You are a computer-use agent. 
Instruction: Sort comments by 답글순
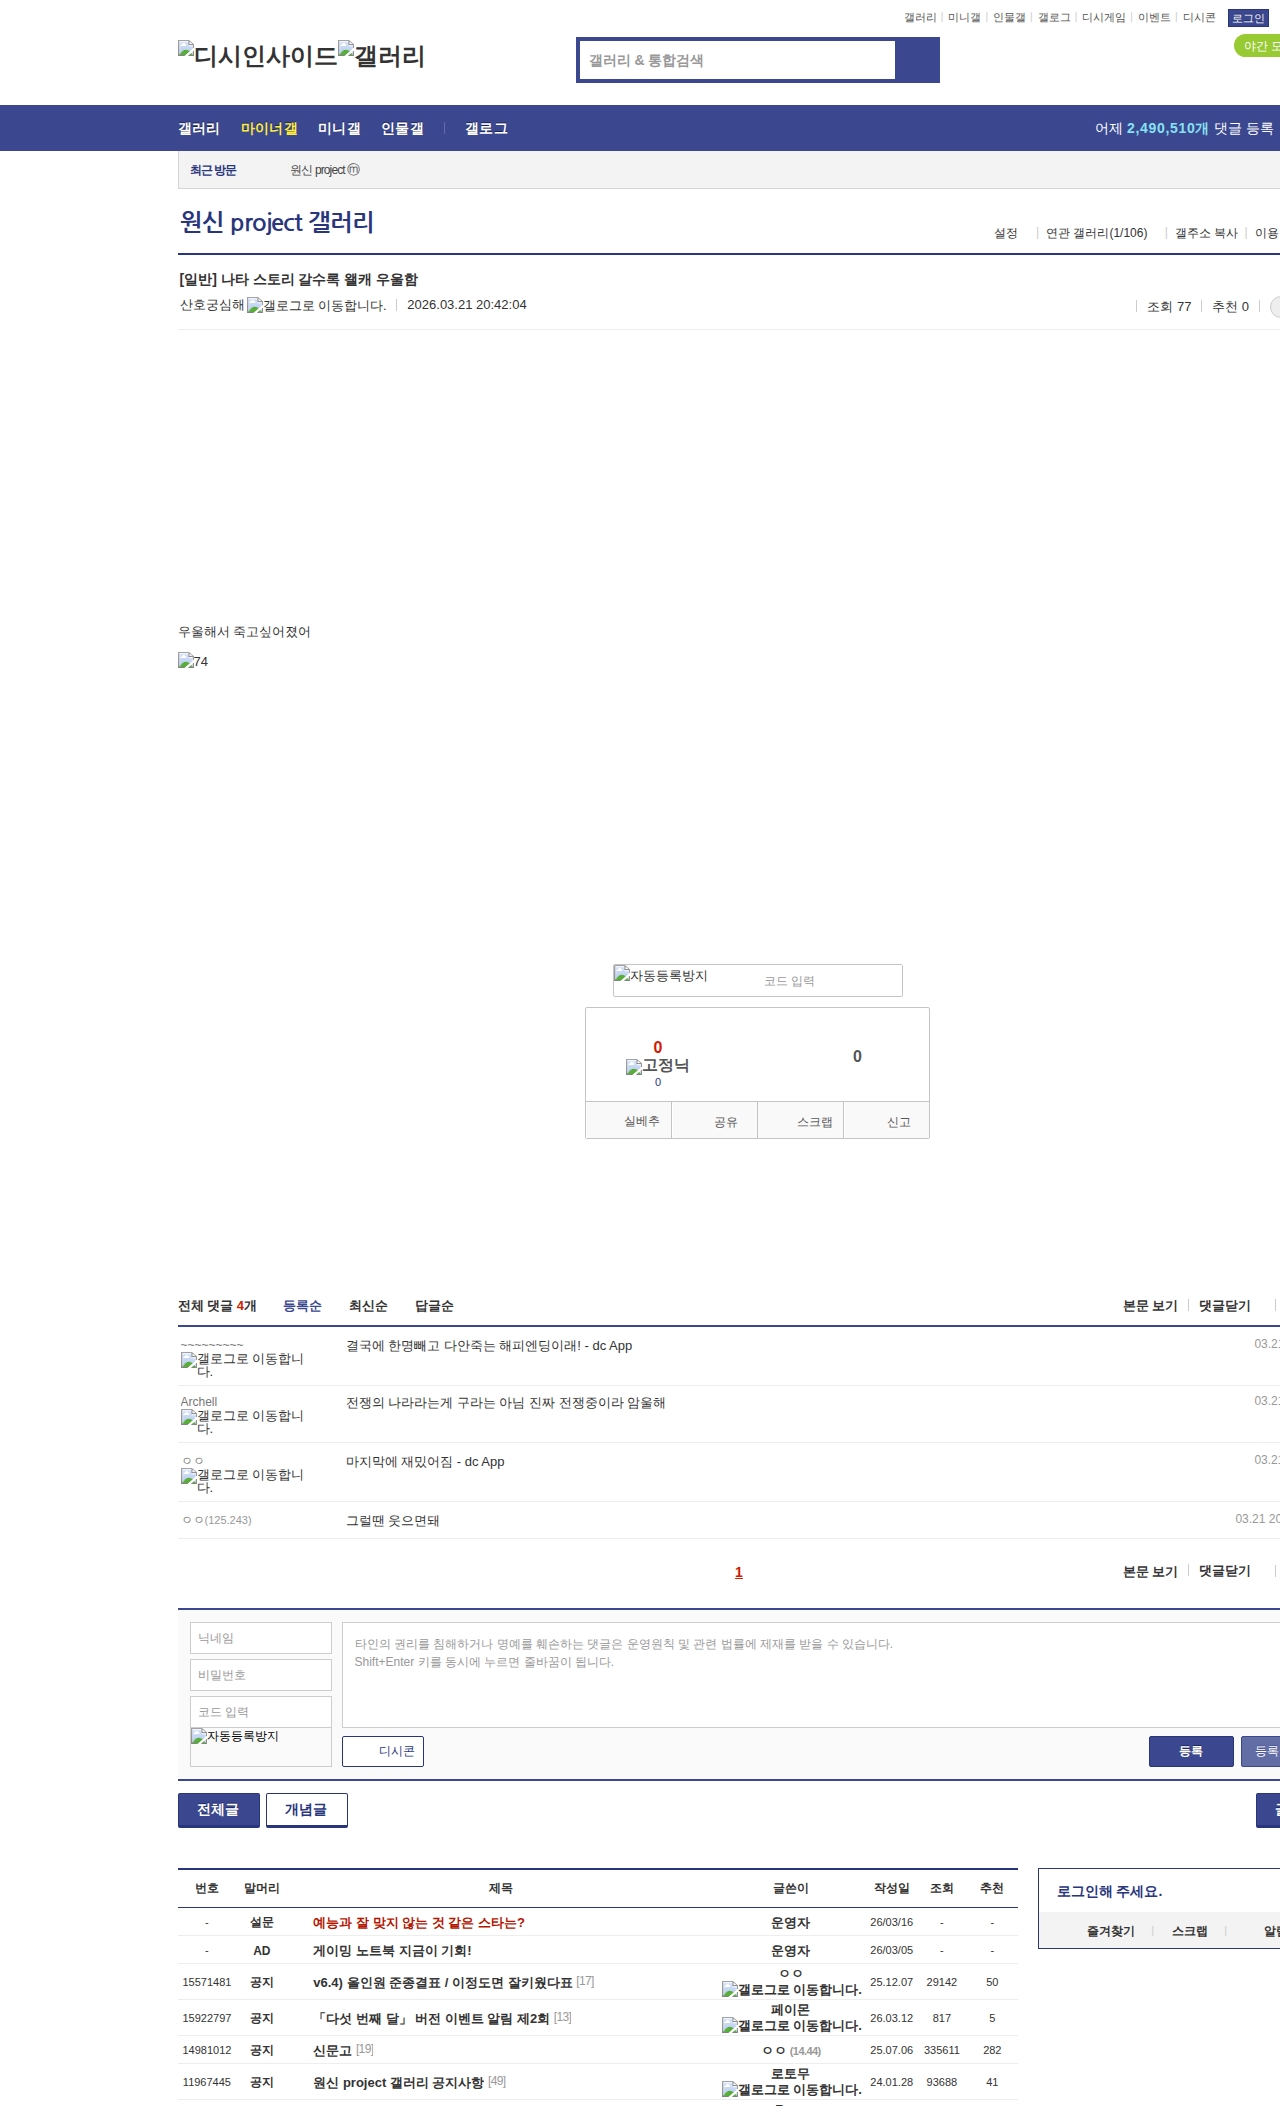[x=434, y=1306]
